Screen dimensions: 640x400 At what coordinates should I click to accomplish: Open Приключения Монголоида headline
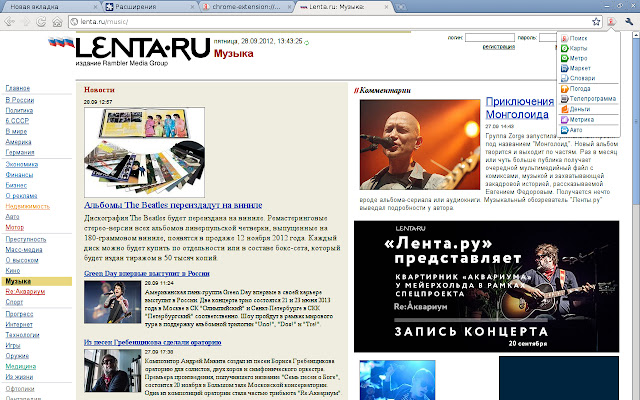[519, 108]
